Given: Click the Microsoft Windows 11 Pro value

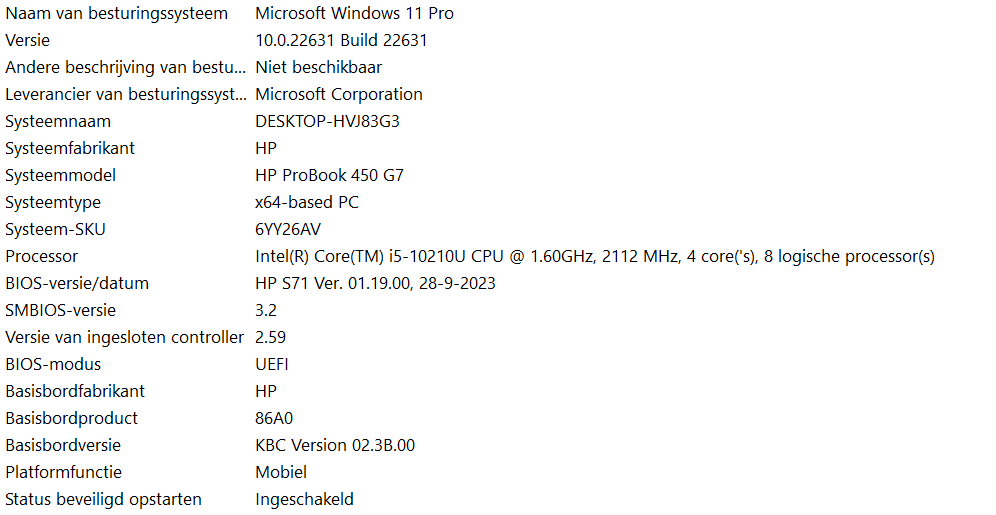Looking at the screenshot, I should pyautogui.click(x=354, y=13).
